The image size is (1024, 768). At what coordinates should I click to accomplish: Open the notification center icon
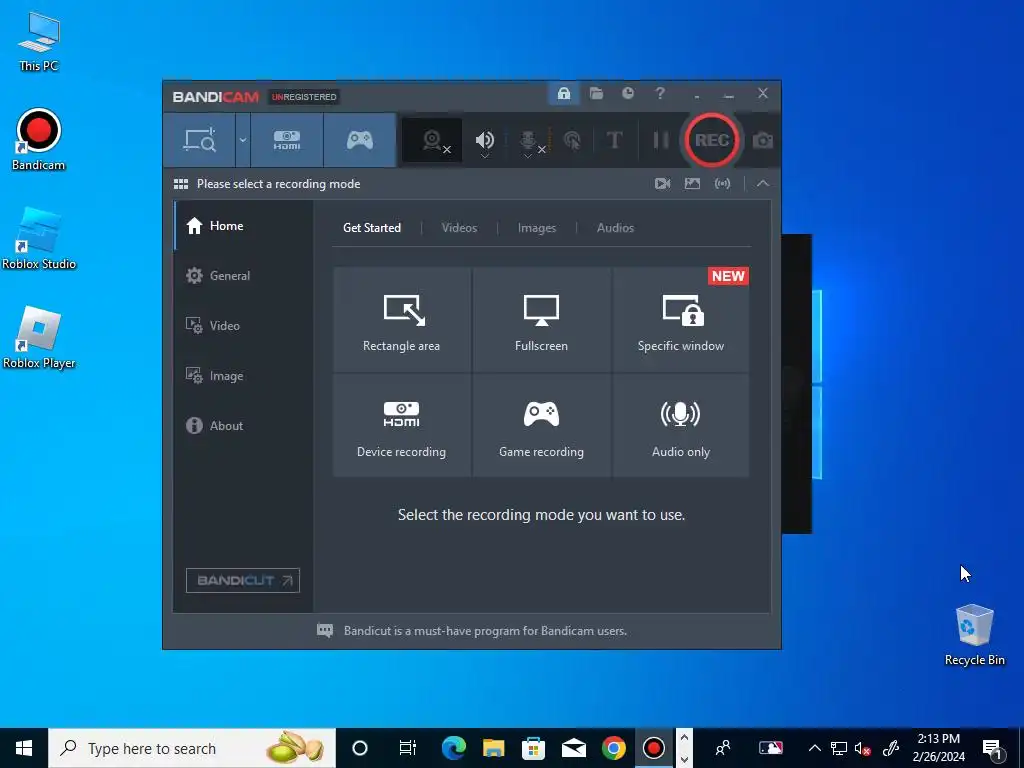[992, 748]
